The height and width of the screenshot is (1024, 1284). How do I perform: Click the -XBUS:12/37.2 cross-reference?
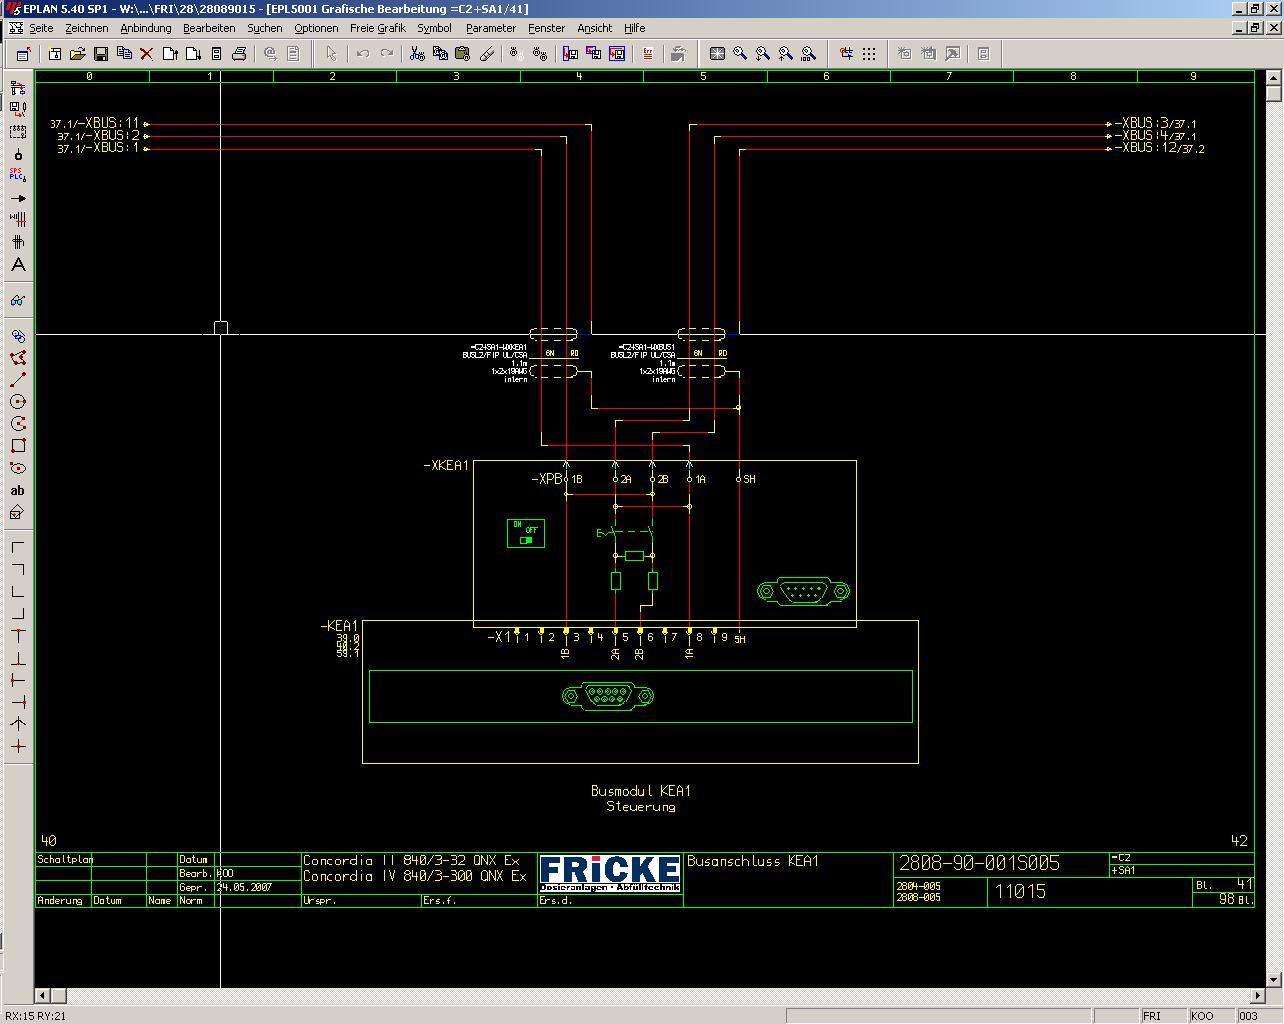point(1160,148)
